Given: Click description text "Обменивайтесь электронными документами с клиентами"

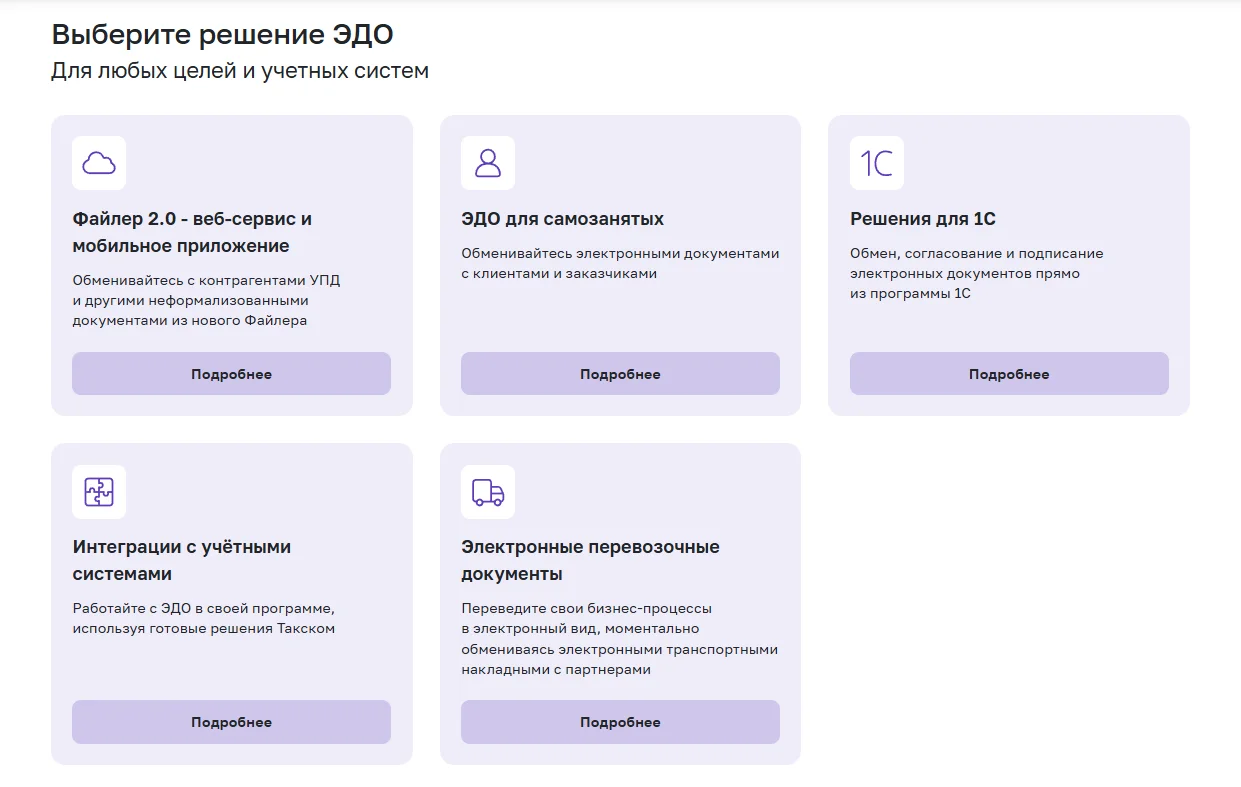Looking at the screenshot, I should tap(619, 263).
